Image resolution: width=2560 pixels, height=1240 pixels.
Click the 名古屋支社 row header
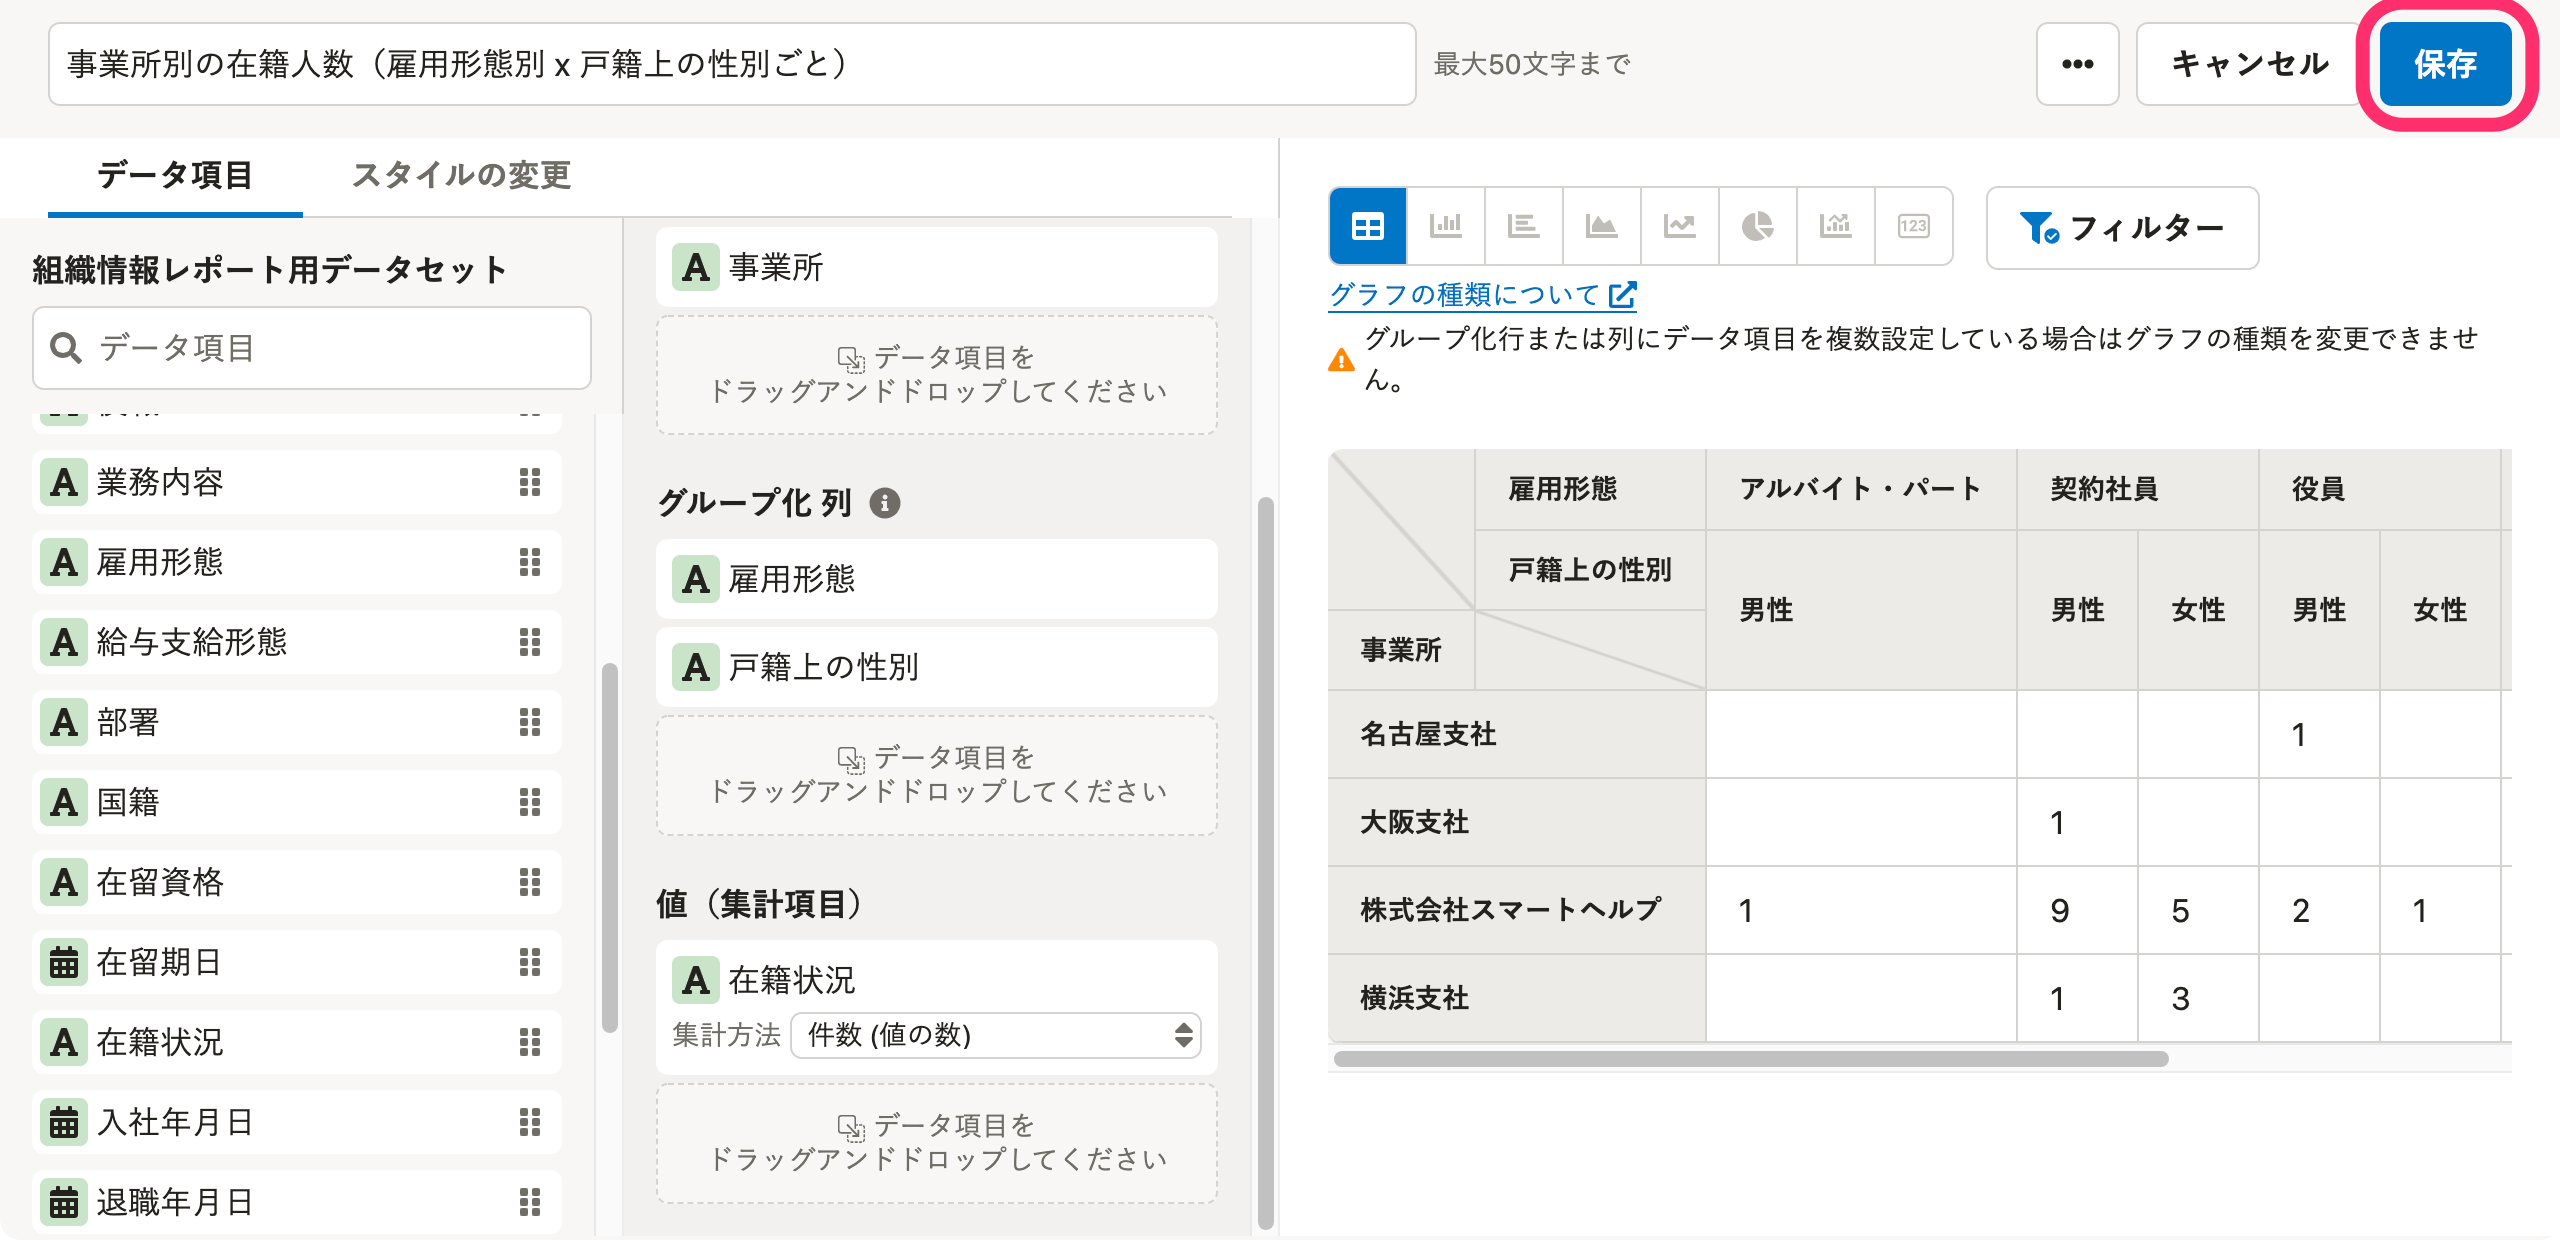pos(1517,735)
